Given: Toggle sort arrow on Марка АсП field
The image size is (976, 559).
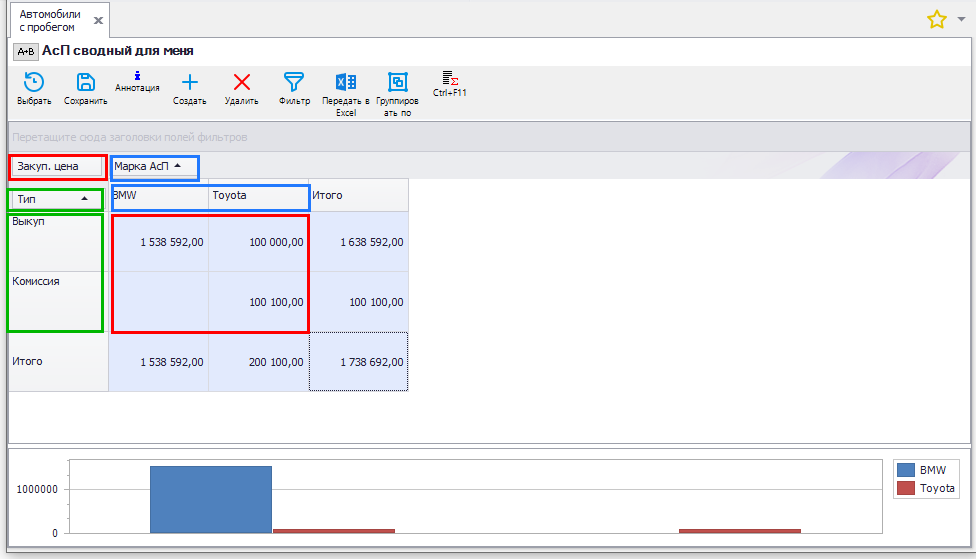Looking at the screenshot, I should 178,166.
